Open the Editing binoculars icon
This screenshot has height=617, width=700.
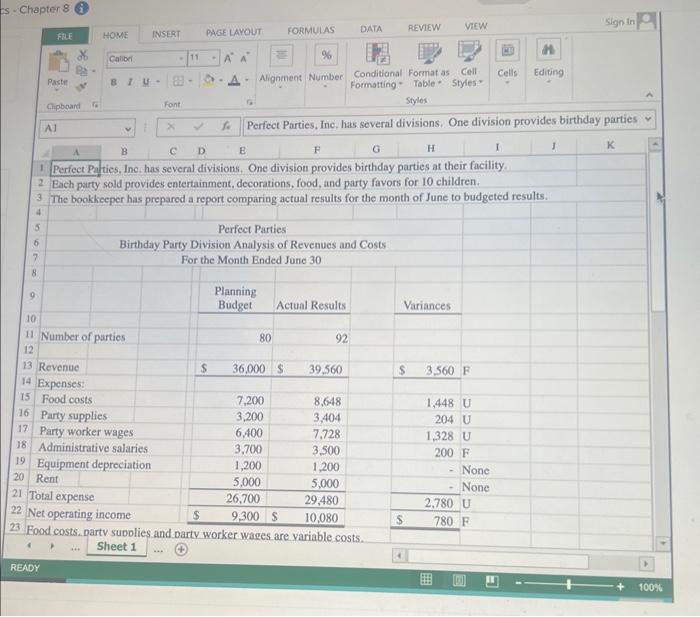pyautogui.click(x=548, y=50)
